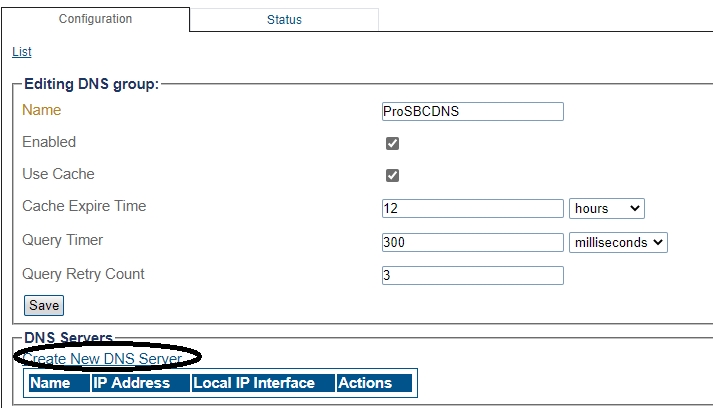Go back via the List link
713x408 pixels.
click(x=22, y=52)
